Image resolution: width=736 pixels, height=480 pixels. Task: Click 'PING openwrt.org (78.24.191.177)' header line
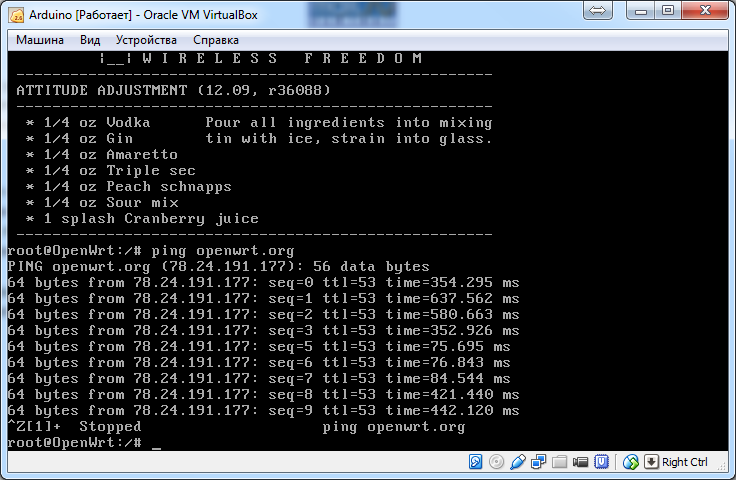[x=218, y=267]
